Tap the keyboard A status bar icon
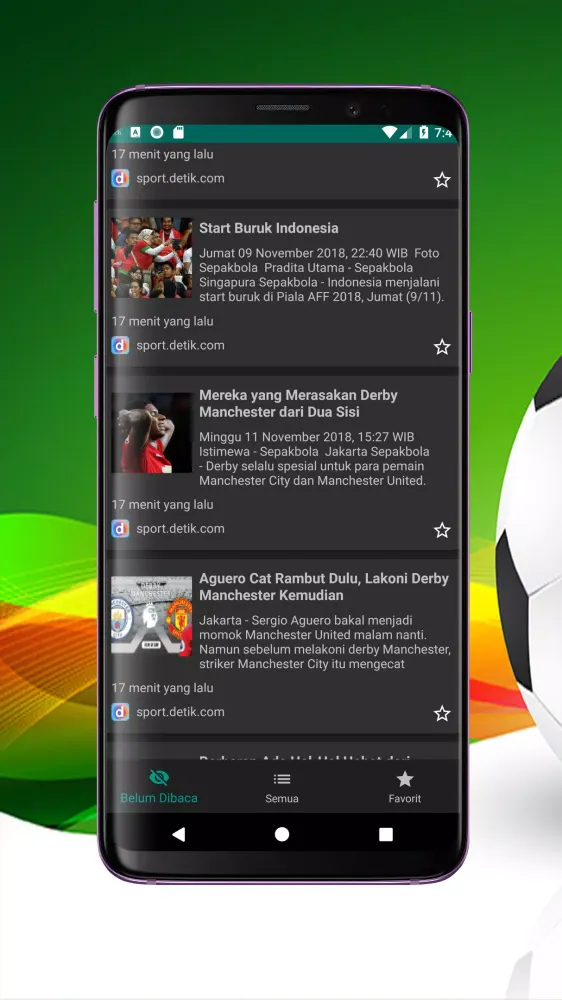The image size is (562, 1000). pos(135,133)
